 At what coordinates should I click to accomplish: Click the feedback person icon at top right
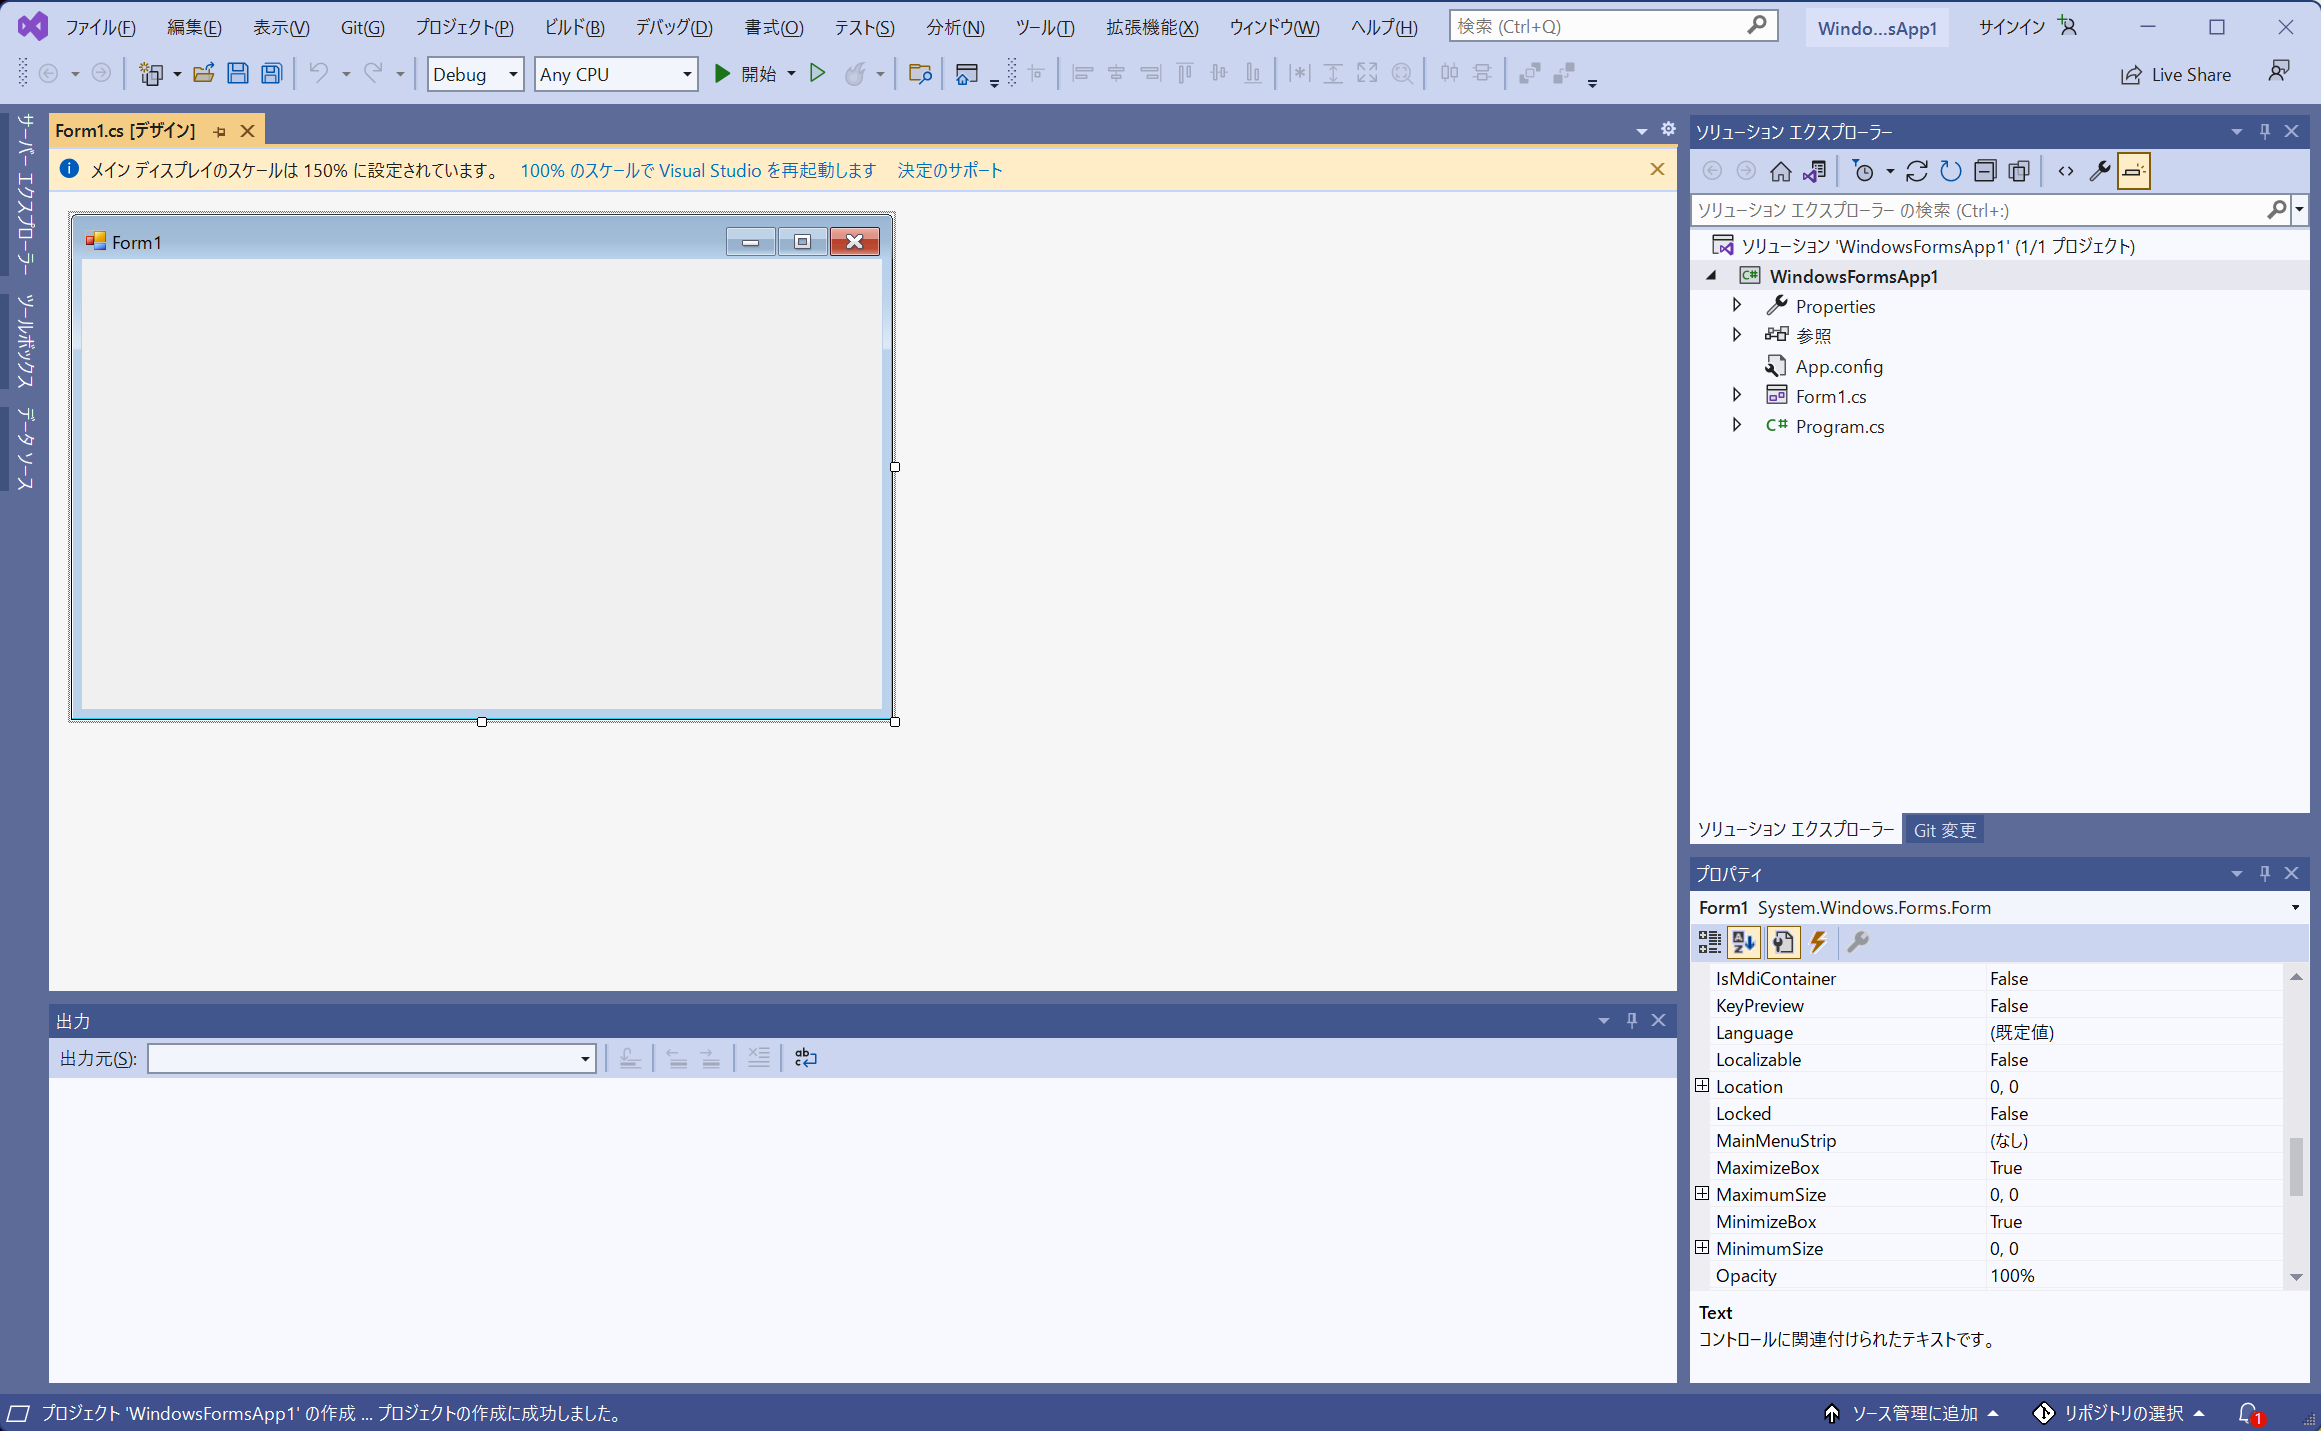pos(2279,72)
